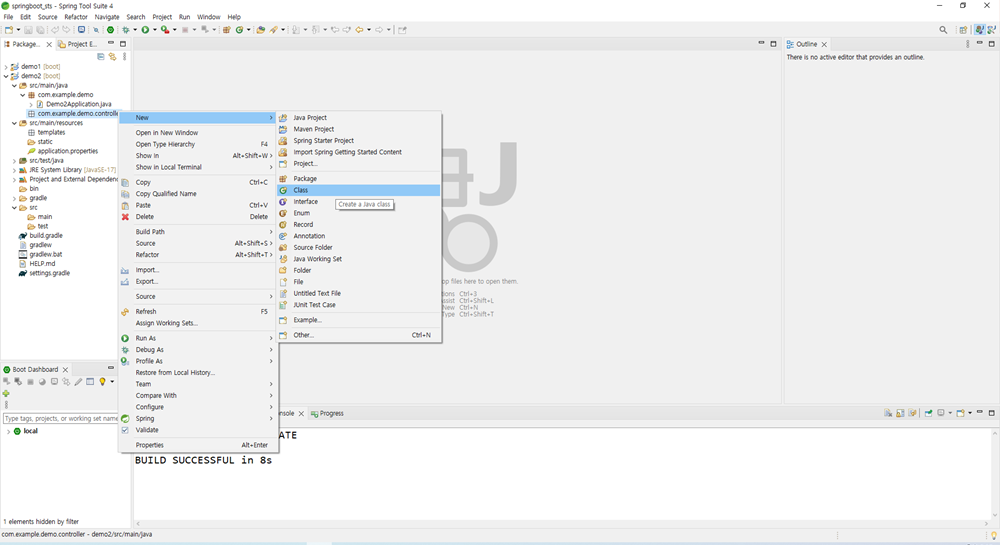Click the green Run toolbar button
The image size is (1000, 545).
click(x=145, y=30)
